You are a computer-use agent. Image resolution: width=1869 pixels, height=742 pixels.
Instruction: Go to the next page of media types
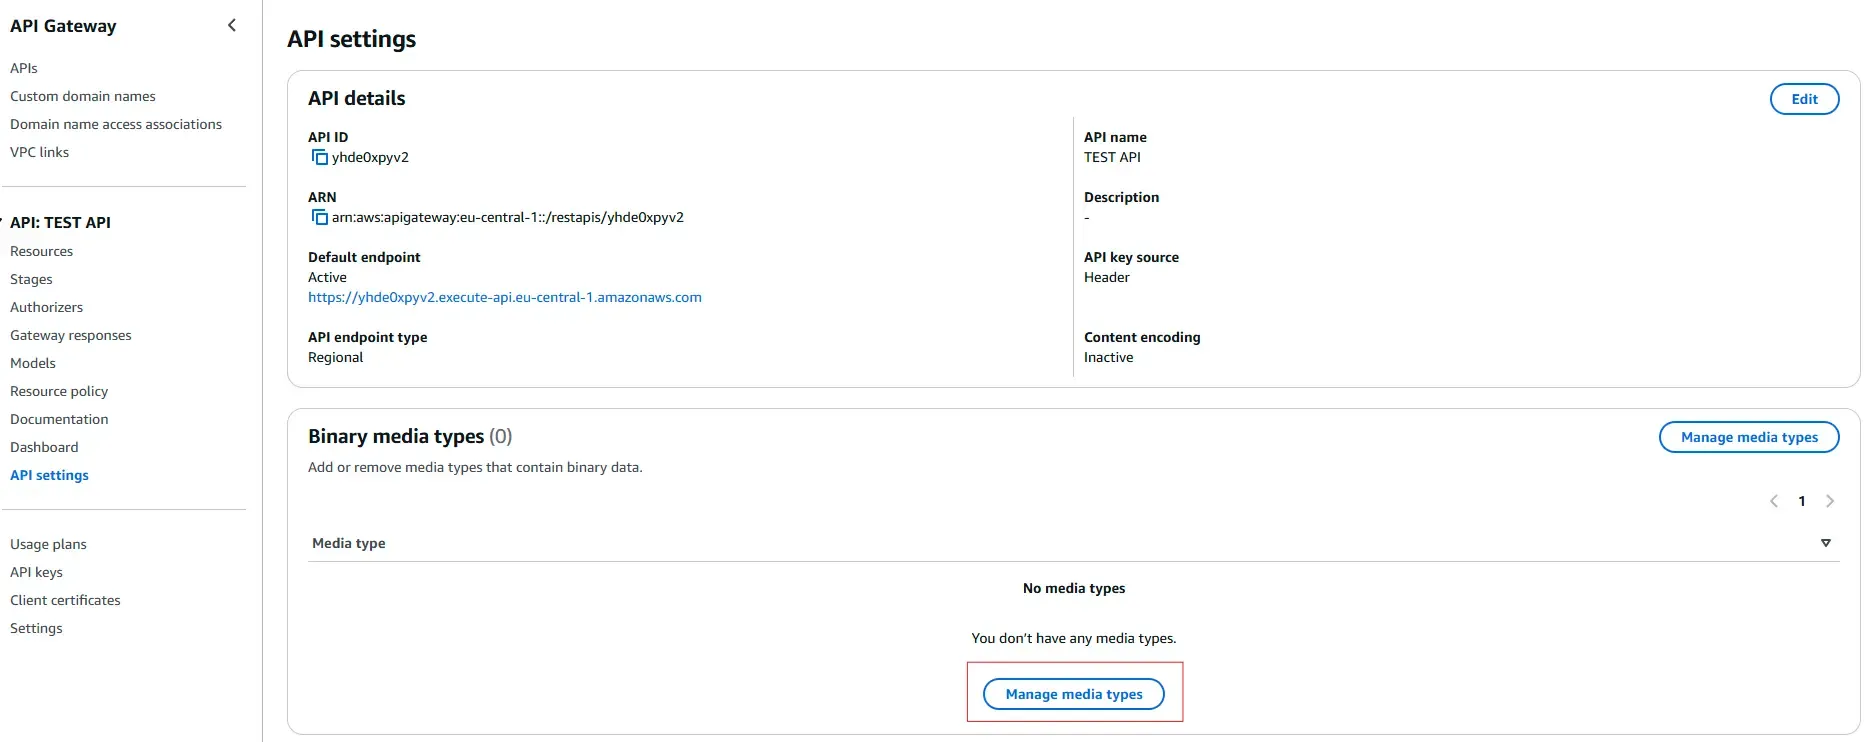pyautogui.click(x=1831, y=501)
